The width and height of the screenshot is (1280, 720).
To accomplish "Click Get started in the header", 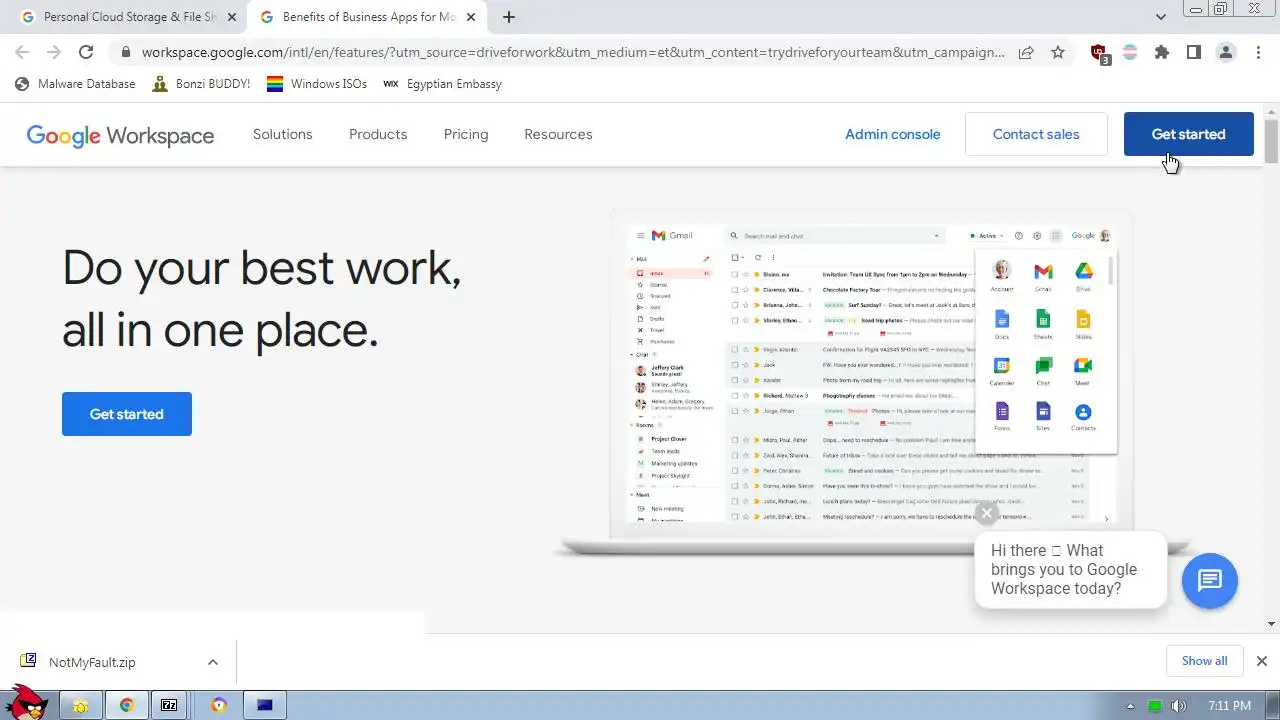I will pos(1188,134).
